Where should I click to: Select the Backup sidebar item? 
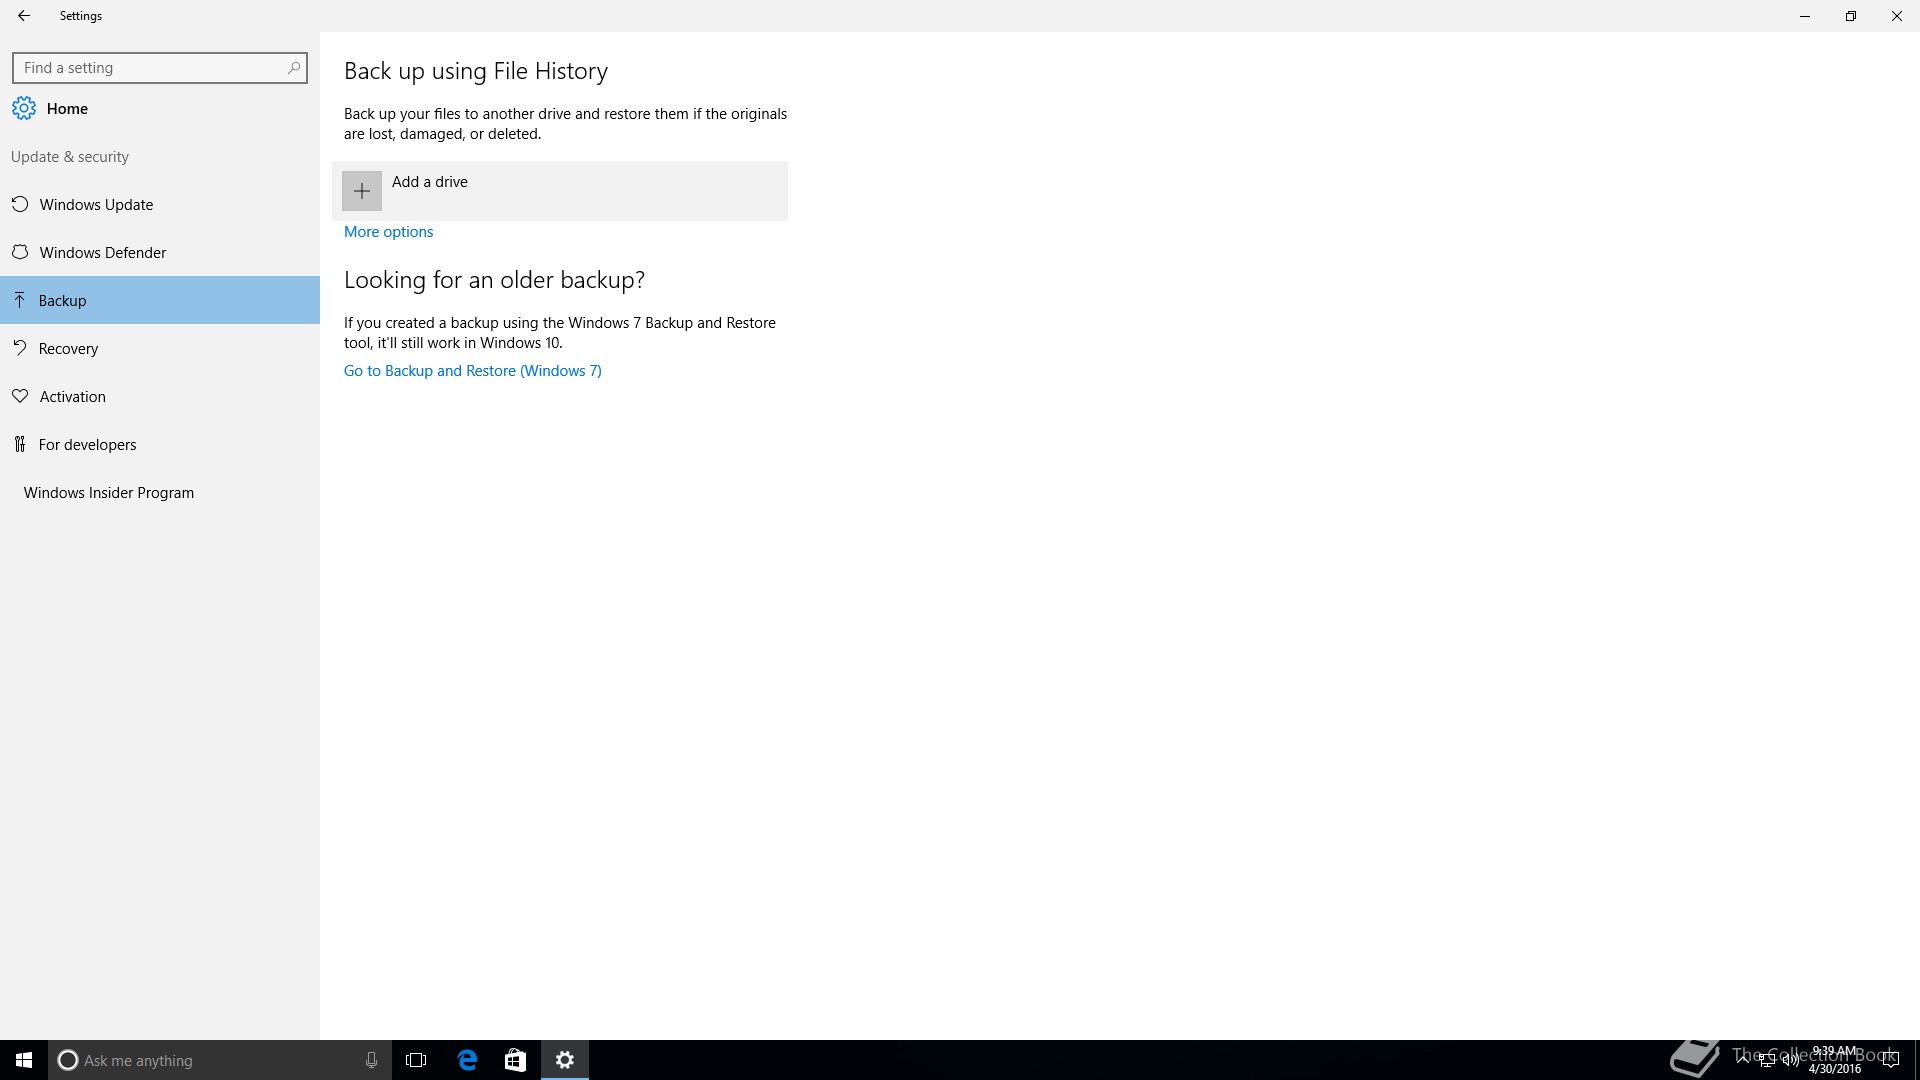[160, 300]
